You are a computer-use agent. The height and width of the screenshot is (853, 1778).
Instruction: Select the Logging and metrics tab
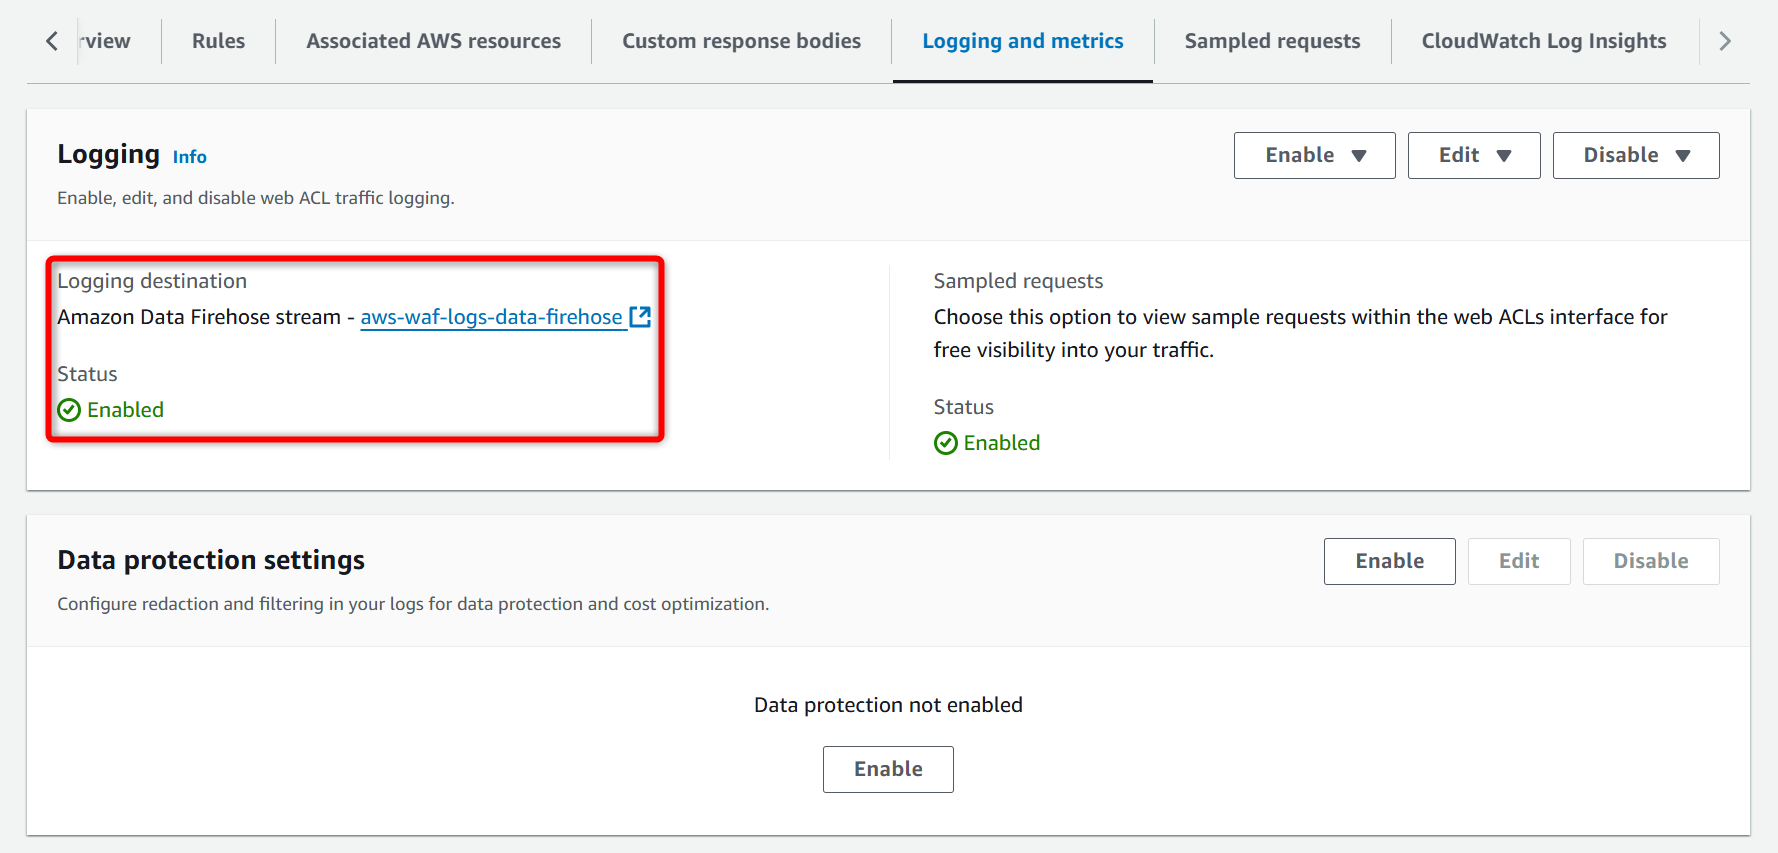pyautogui.click(x=1022, y=41)
